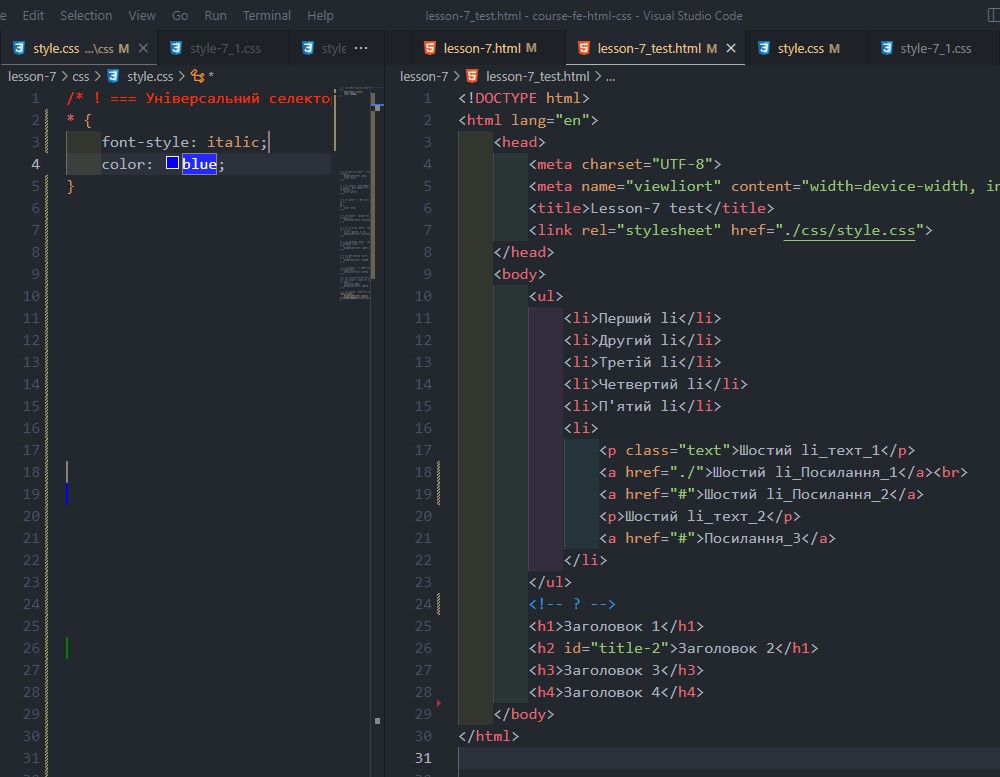Click the Універсальний селектор comment
Viewport: 1000px width, 777px height.
coord(199,98)
